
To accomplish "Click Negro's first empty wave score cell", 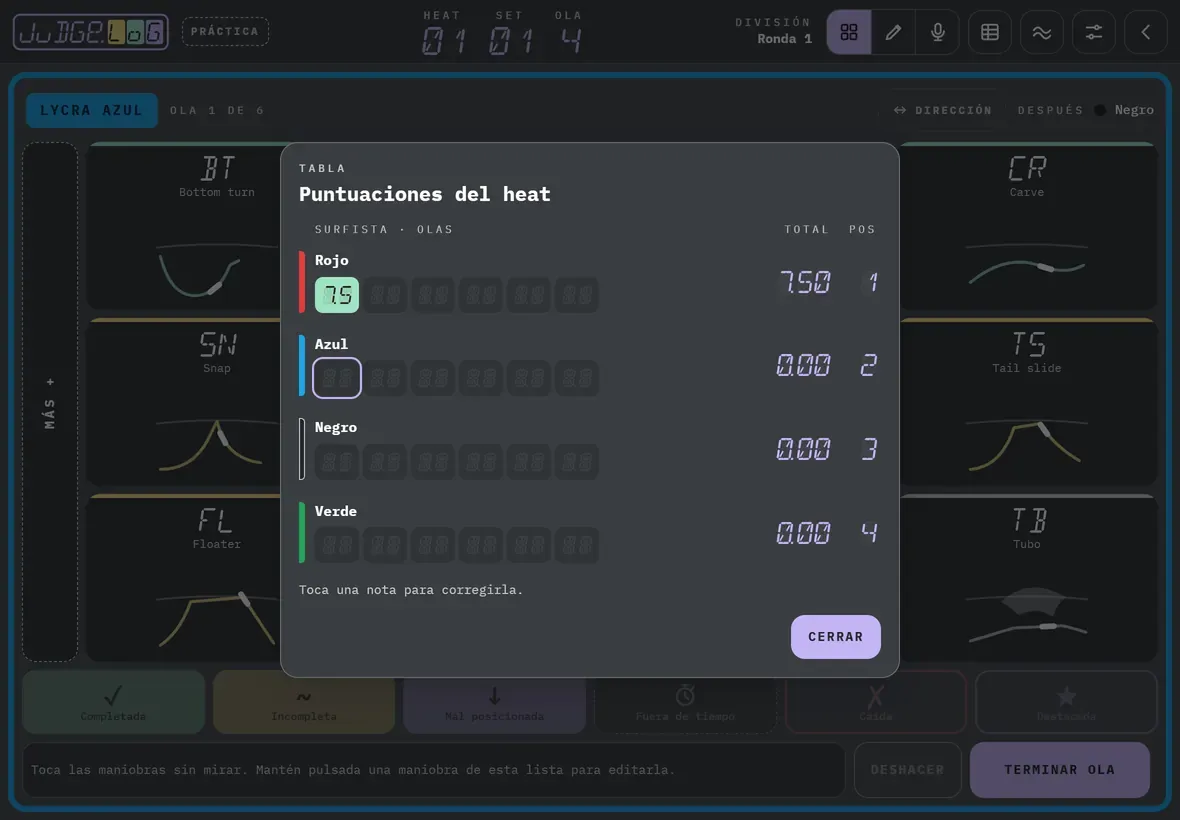I will (x=336, y=461).
